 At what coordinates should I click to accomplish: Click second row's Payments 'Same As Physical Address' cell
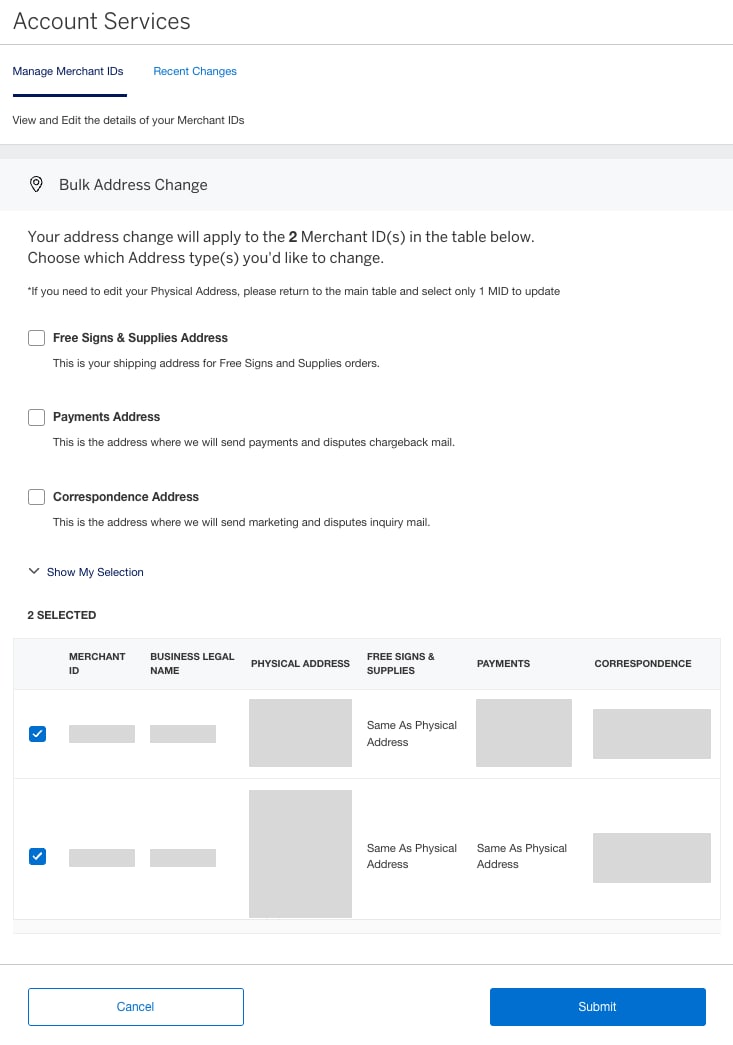click(521, 856)
